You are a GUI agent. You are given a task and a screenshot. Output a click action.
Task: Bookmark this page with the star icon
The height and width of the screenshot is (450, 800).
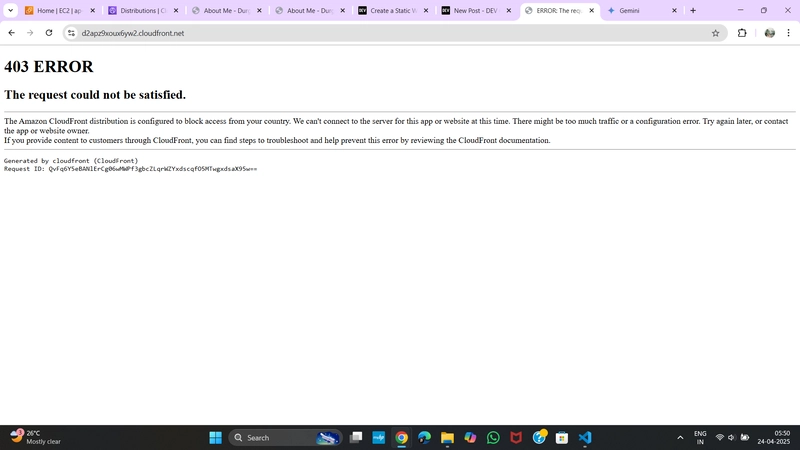point(715,33)
